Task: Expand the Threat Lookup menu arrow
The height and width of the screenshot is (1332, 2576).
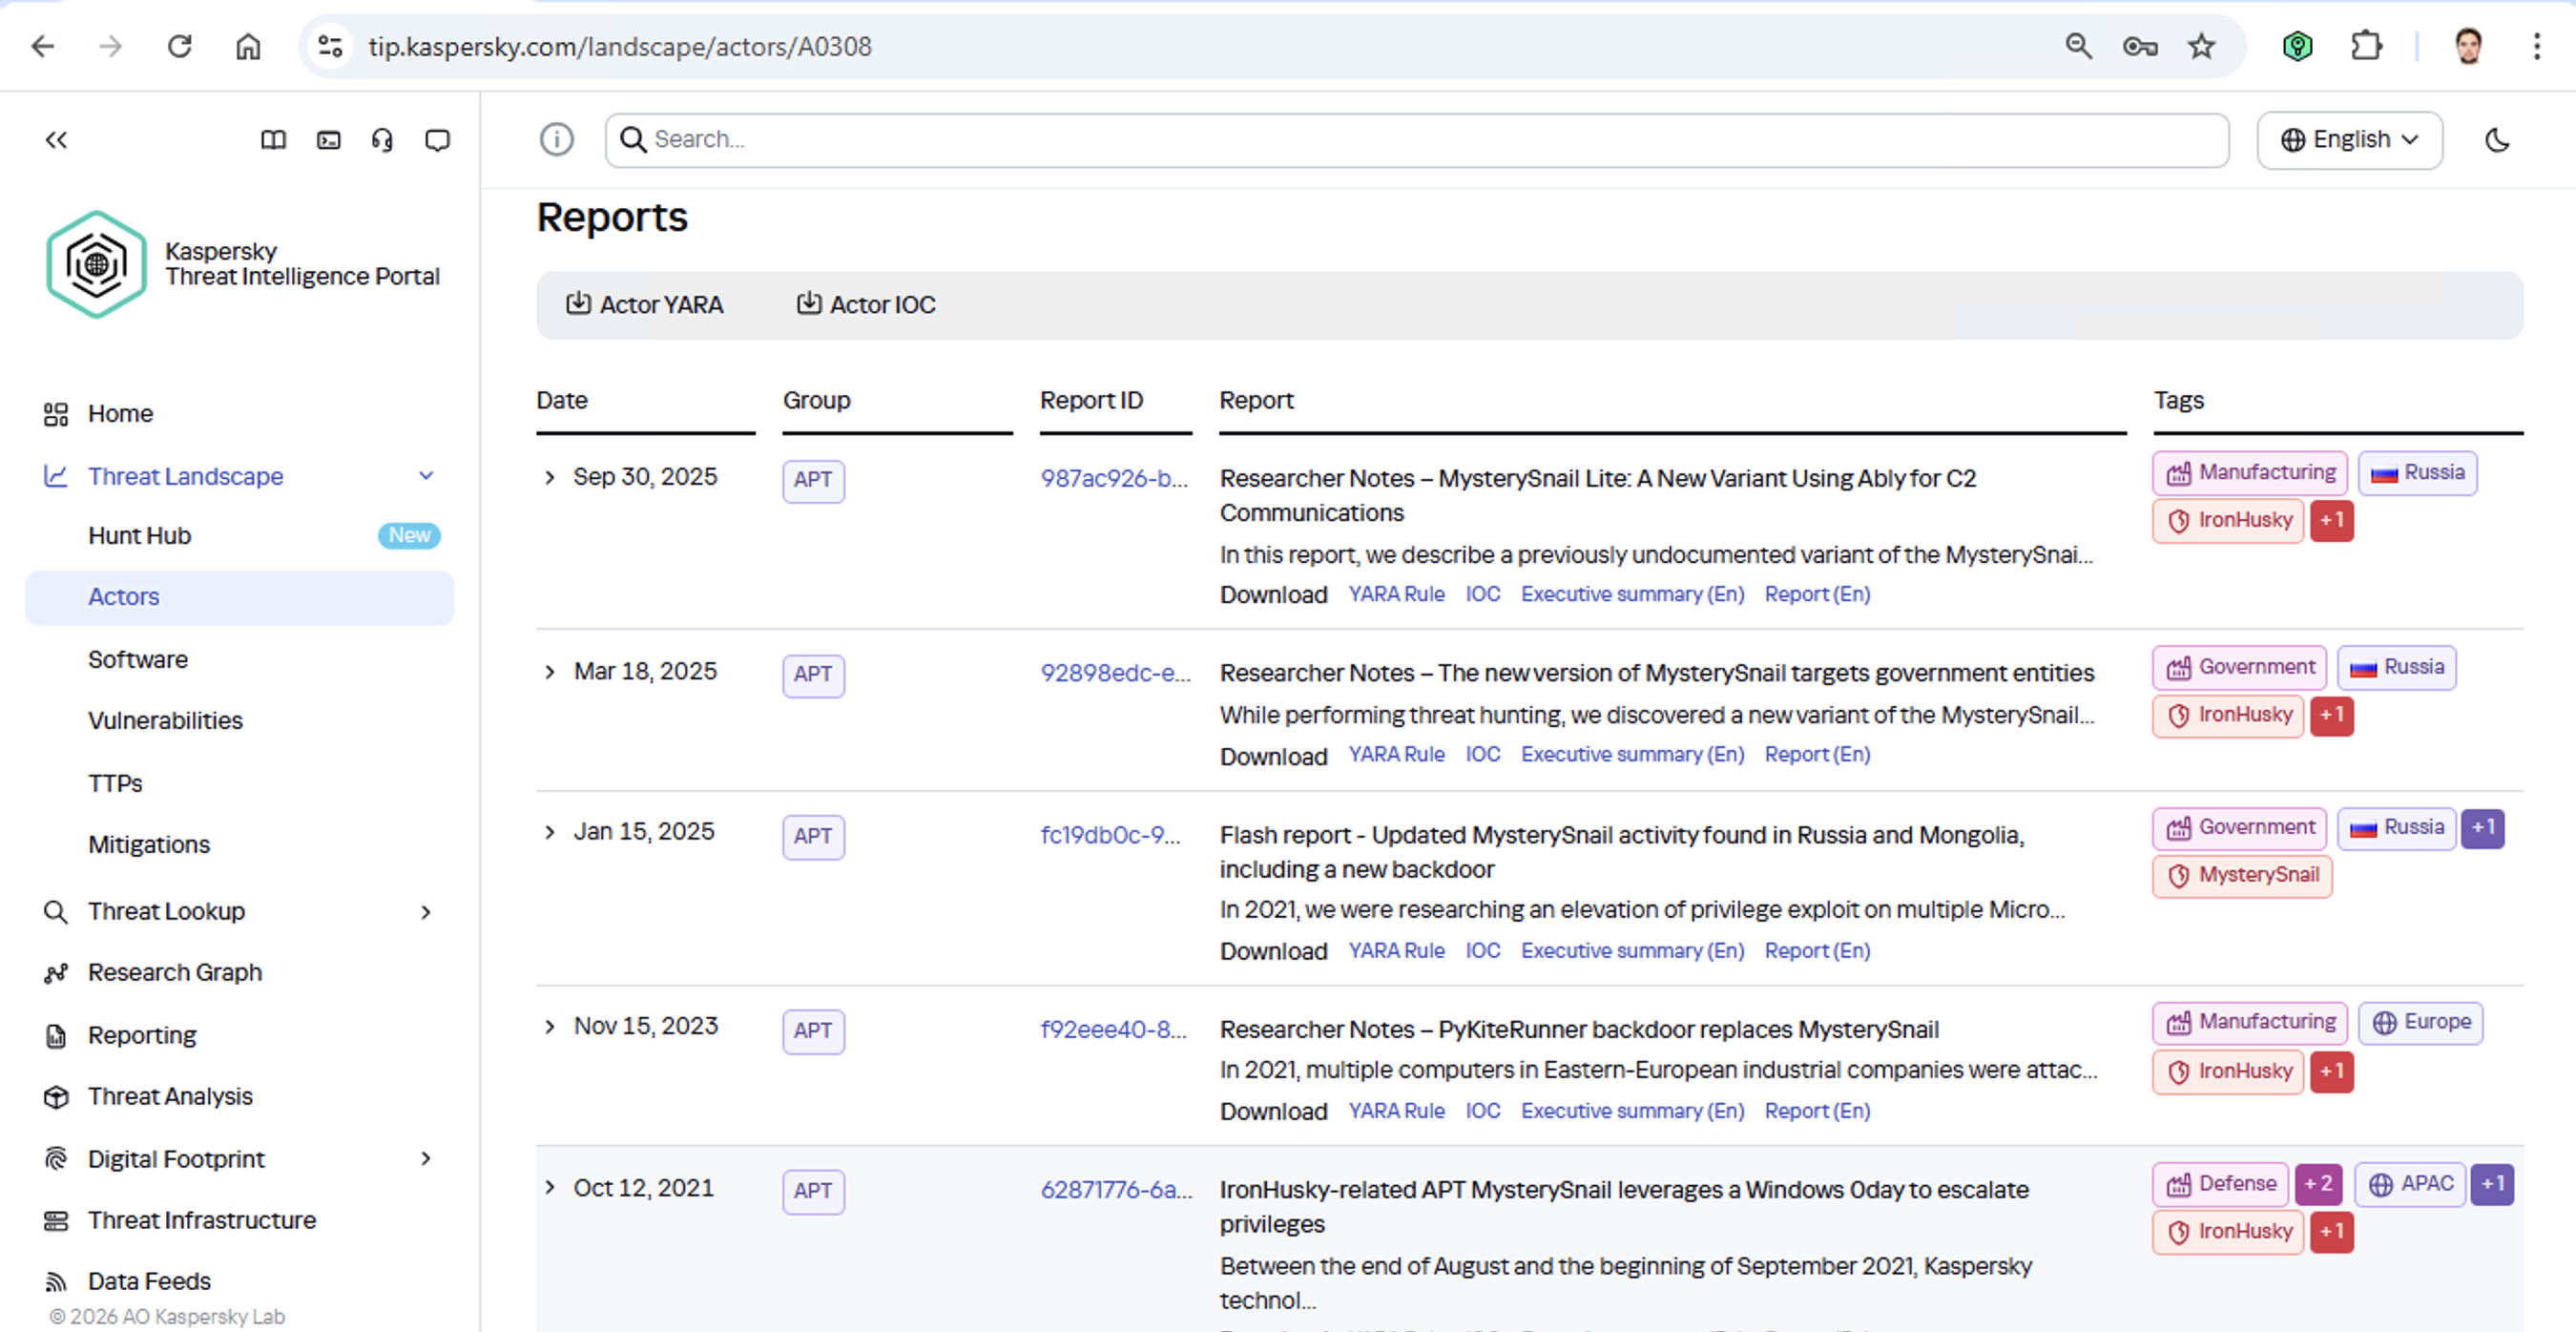Action: pos(426,911)
